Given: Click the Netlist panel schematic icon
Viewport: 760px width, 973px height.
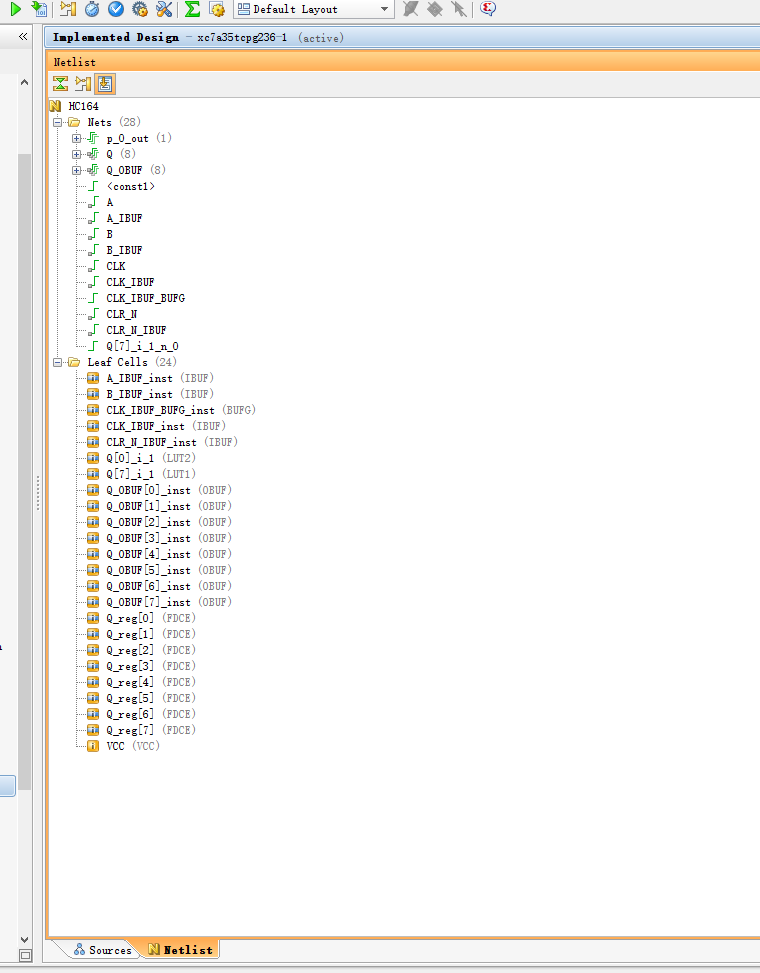Looking at the screenshot, I should pyautogui.click(x=83, y=84).
